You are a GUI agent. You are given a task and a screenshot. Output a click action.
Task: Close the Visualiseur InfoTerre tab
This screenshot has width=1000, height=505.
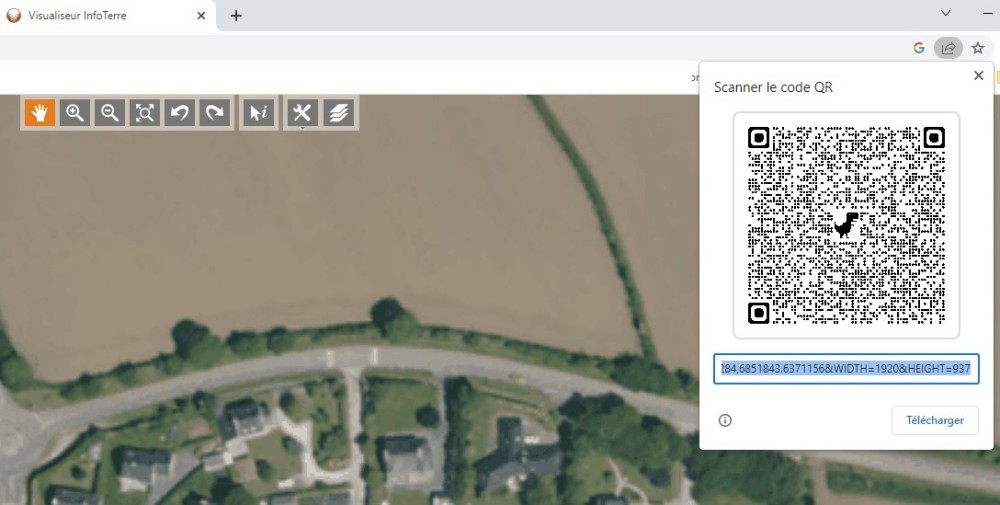click(x=202, y=16)
